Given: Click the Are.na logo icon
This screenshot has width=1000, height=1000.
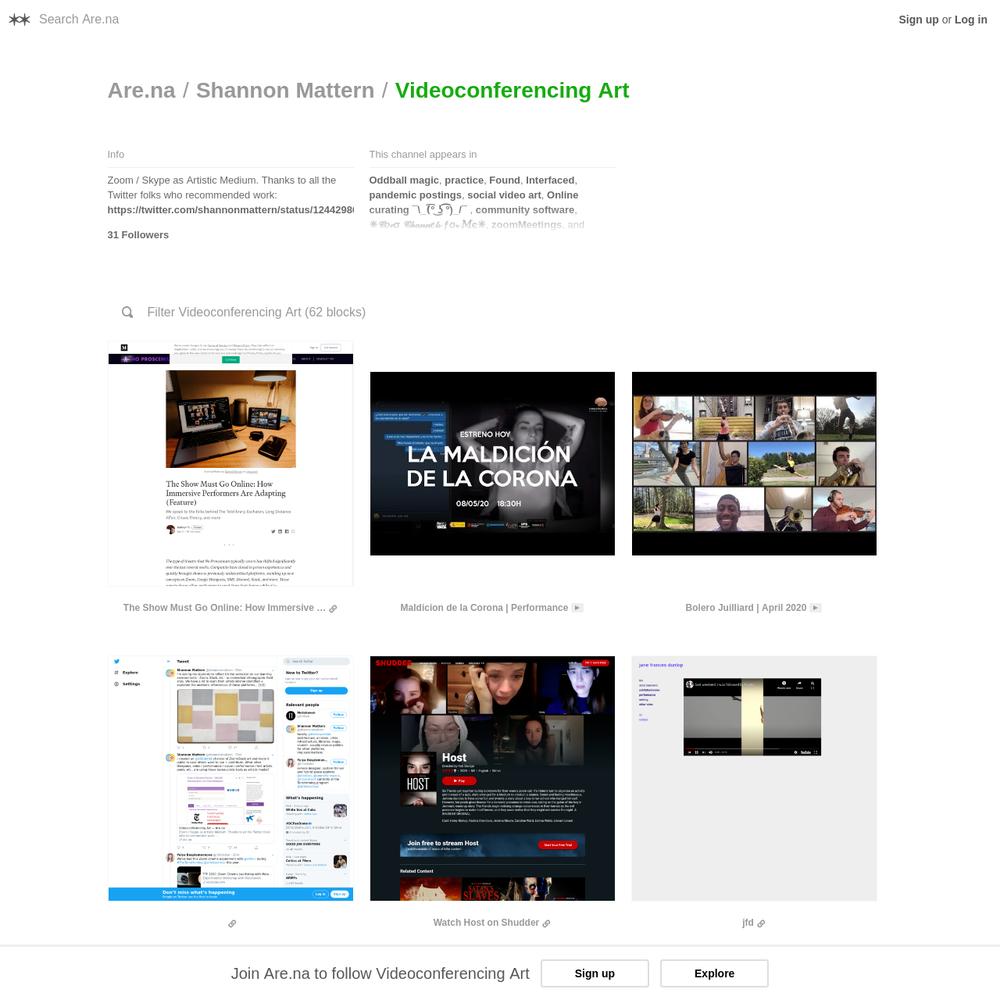Looking at the screenshot, I should click(20, 20).
